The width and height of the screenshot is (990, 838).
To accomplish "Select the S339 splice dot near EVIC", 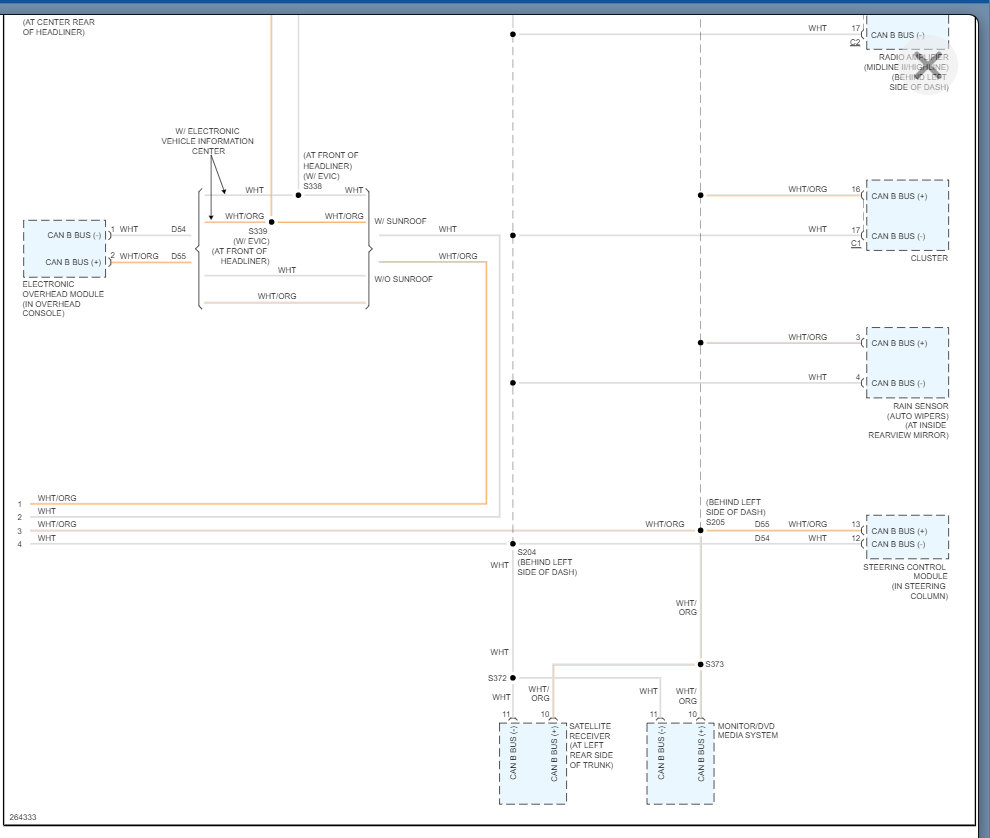I will click(271, 222).
